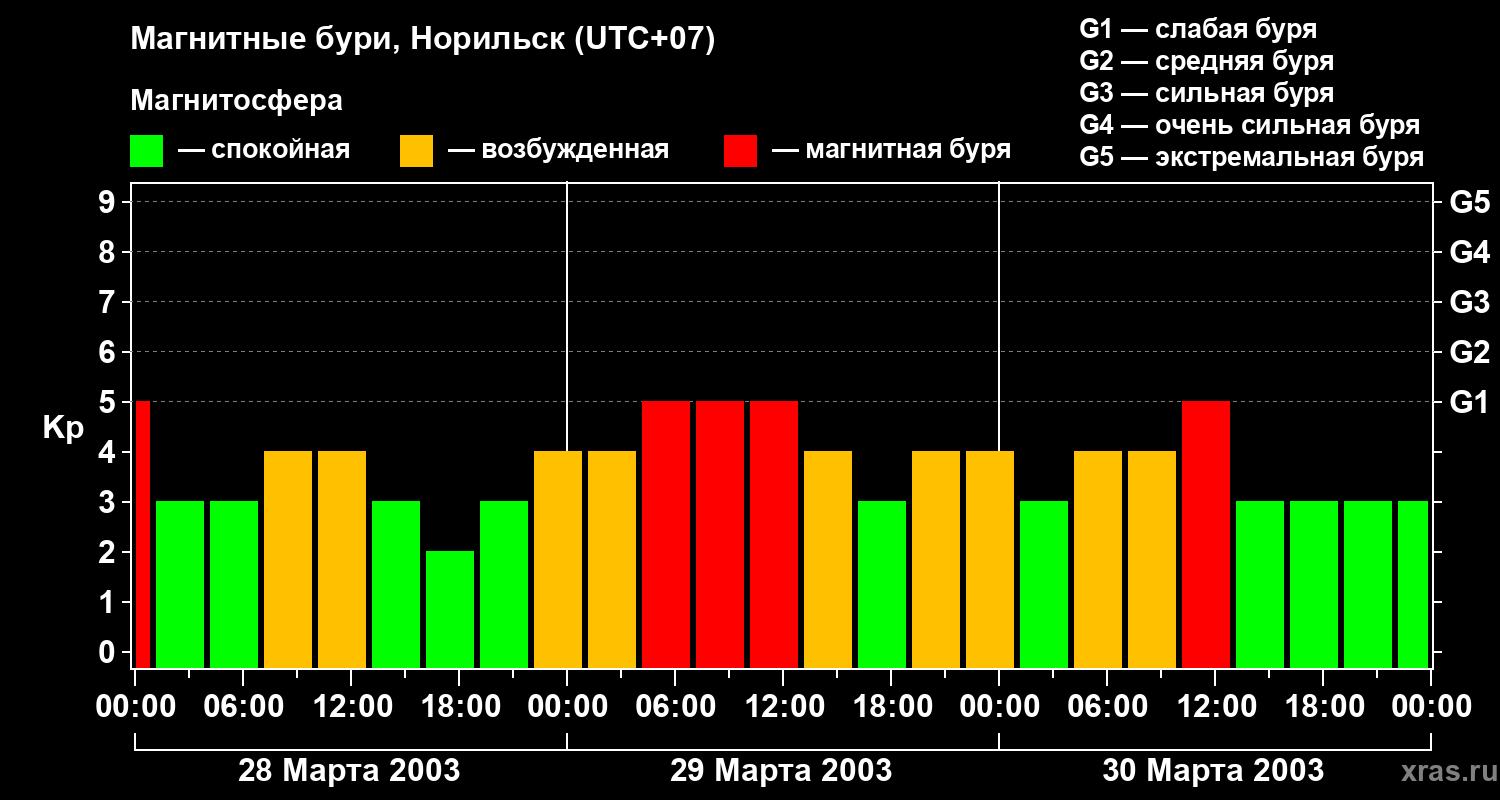
Task: Click the 'G2' right axis label
Action: pyautogui.click(x=1469, y=352)
